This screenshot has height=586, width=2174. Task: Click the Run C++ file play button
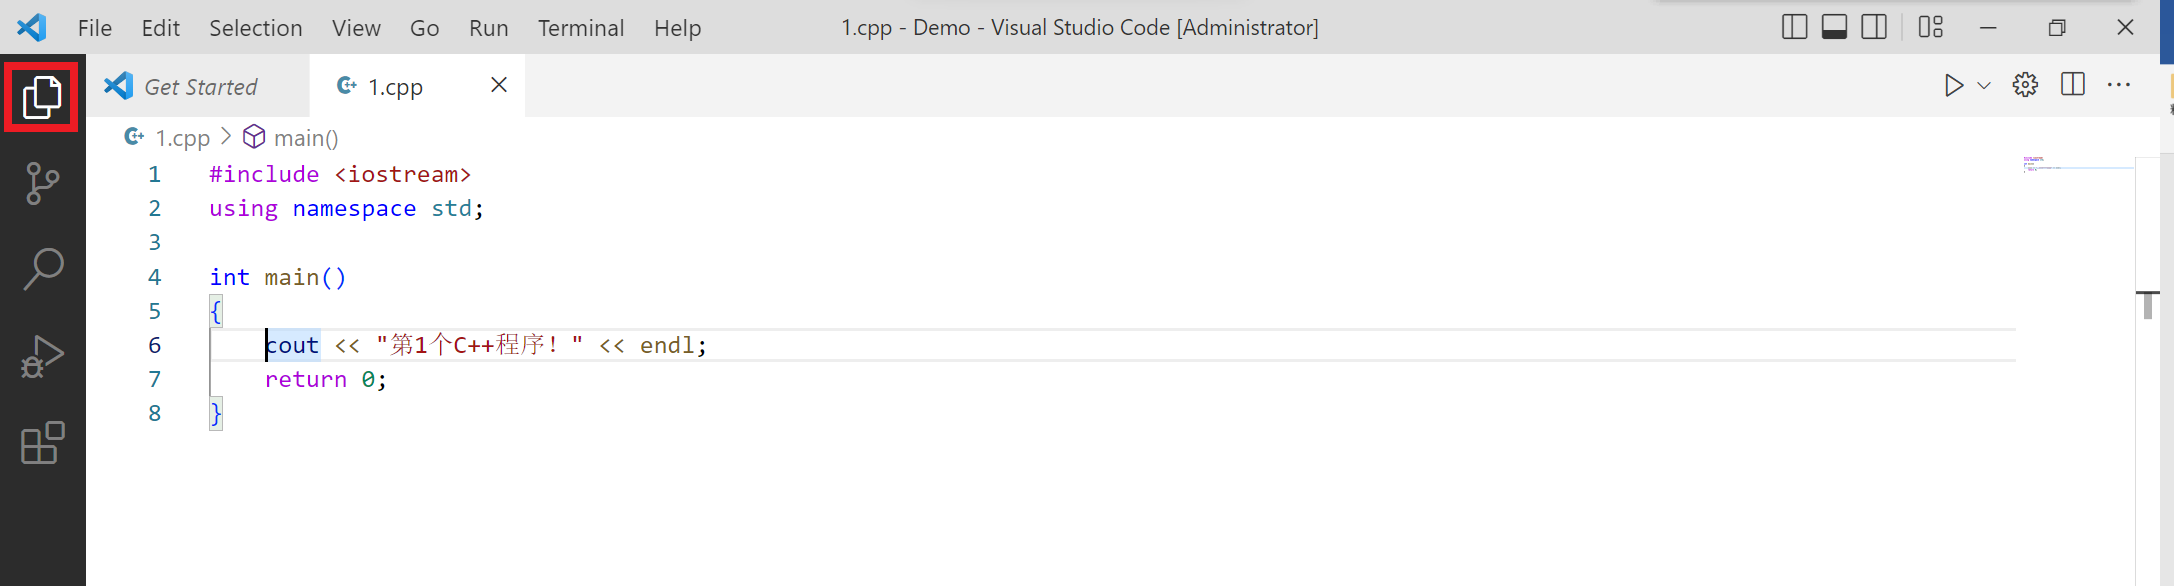pos(1953,86)
